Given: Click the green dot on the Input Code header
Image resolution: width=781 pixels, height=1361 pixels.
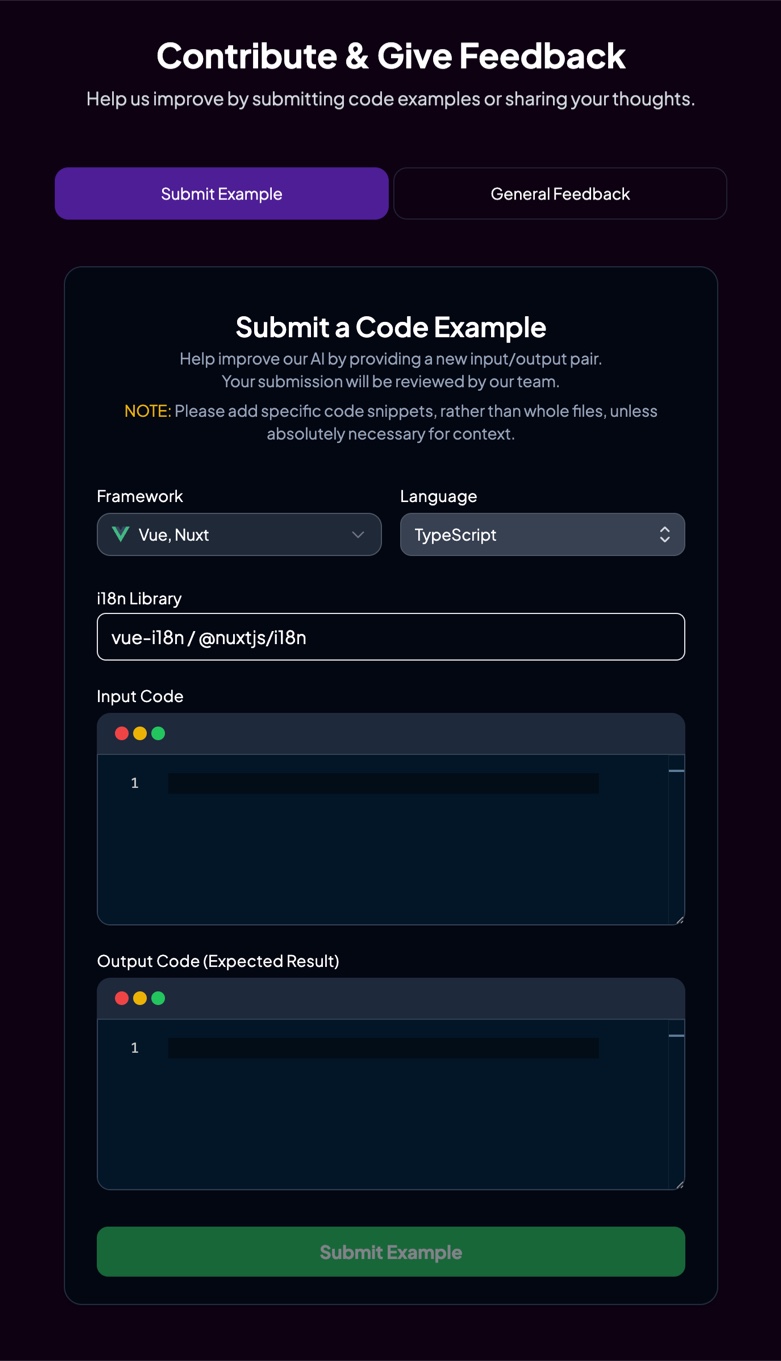Looking at the screenshot, I should 157,732.
